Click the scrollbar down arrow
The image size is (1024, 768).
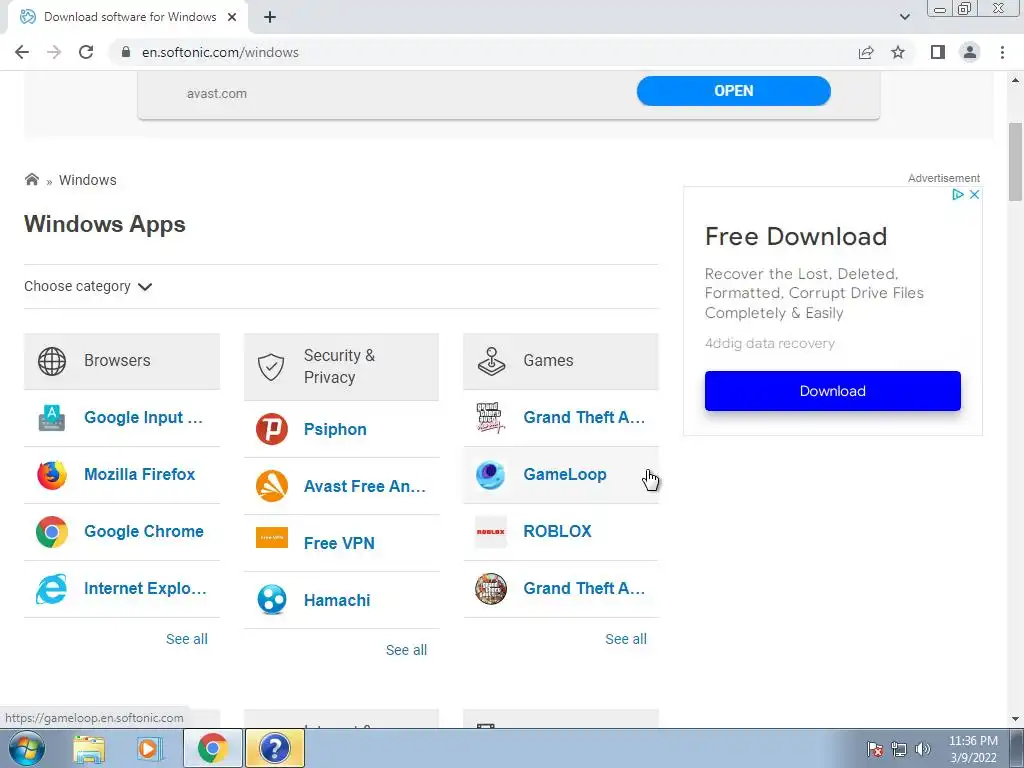[x=1015, y=719]
